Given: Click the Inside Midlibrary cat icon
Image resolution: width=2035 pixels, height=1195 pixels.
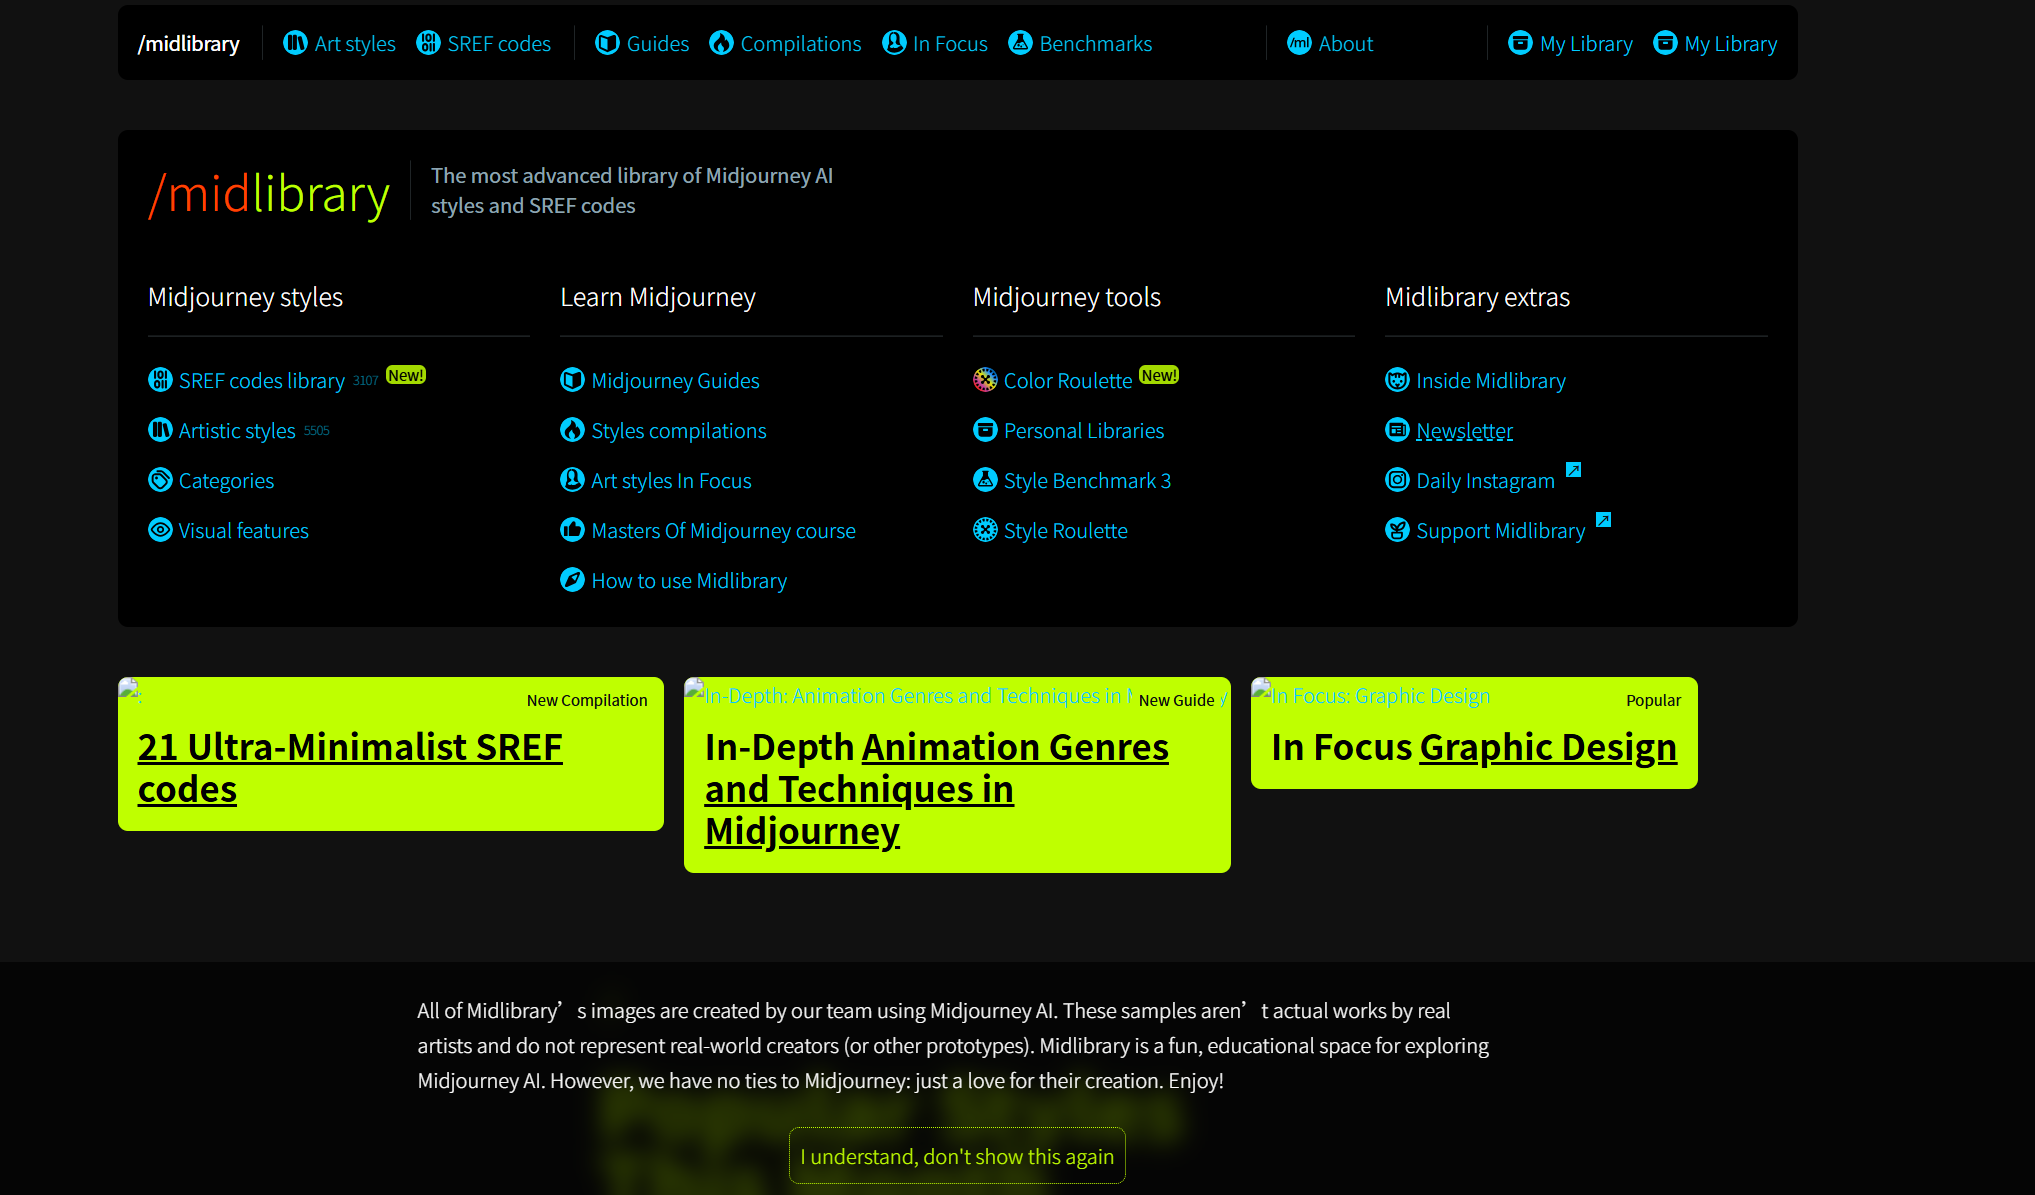Looking at the screenshot, I should (x=1397, y=380).
